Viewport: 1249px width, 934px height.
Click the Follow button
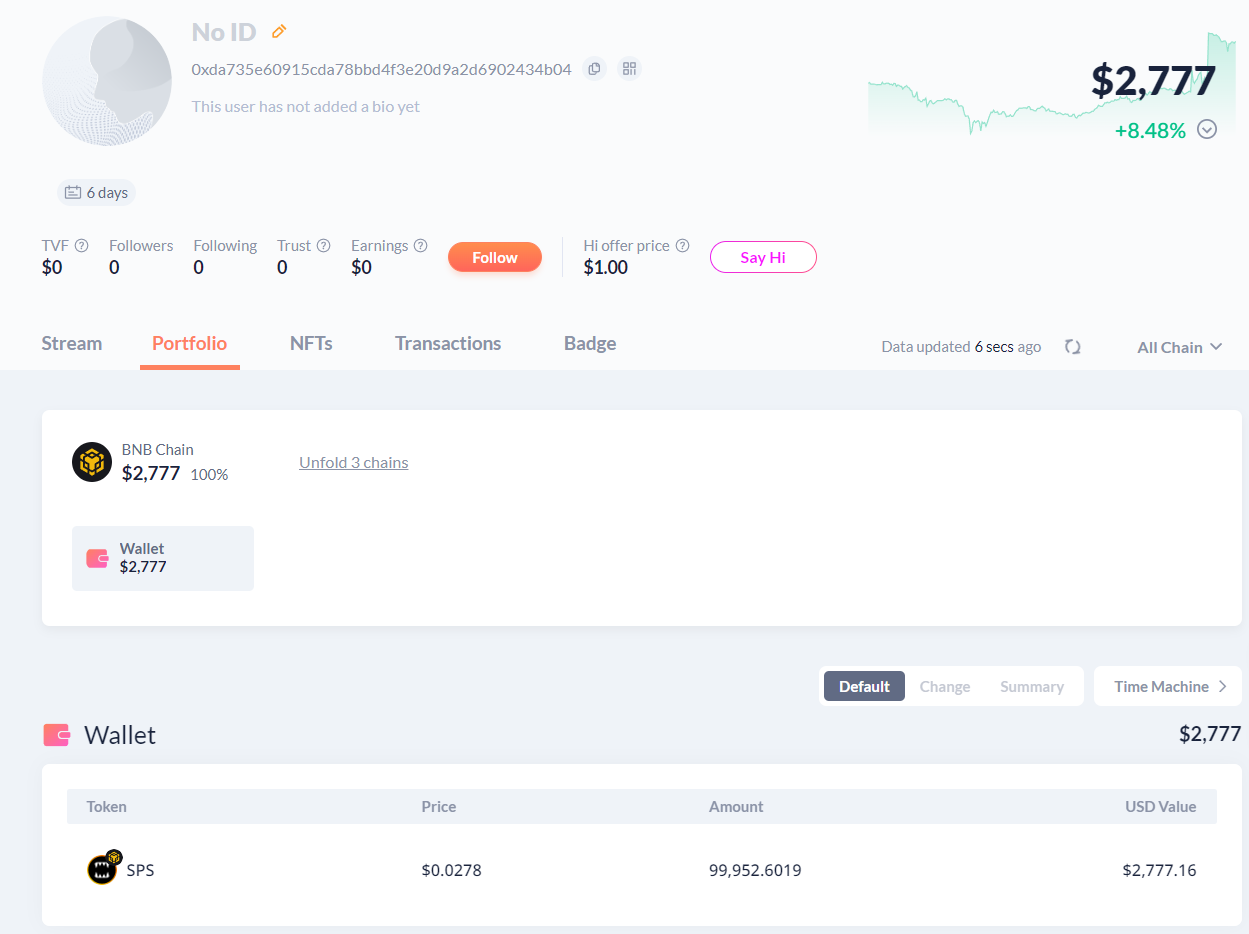pos(495,257)
